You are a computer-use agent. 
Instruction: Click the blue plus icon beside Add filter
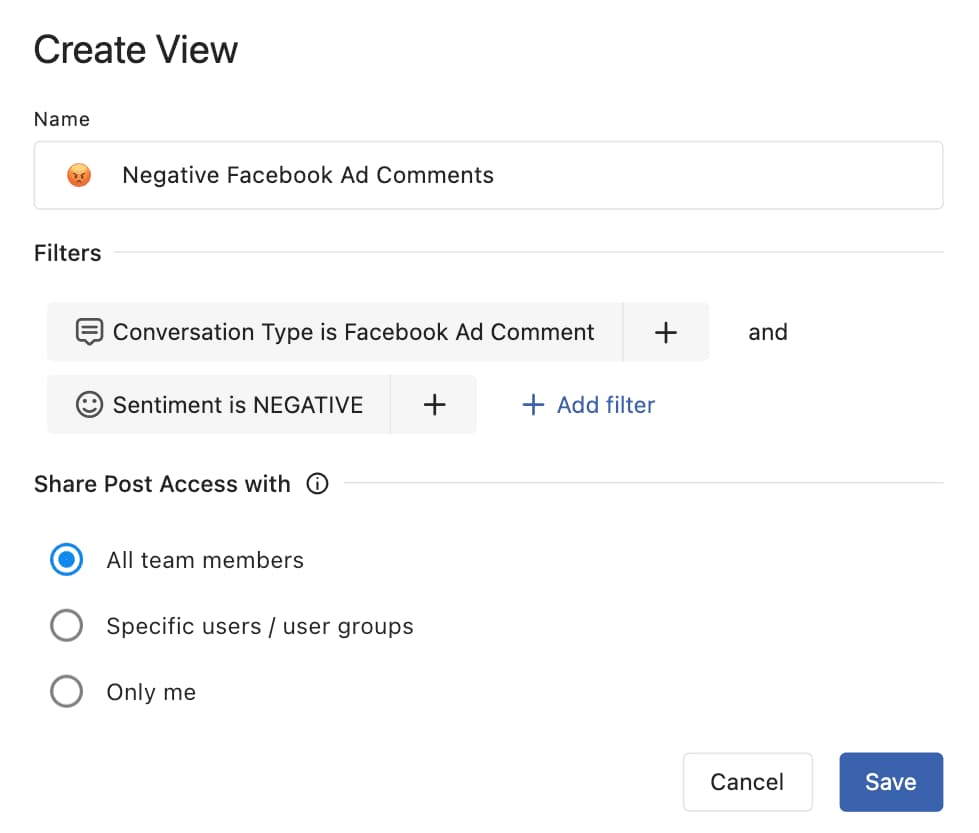click(532, 404)
